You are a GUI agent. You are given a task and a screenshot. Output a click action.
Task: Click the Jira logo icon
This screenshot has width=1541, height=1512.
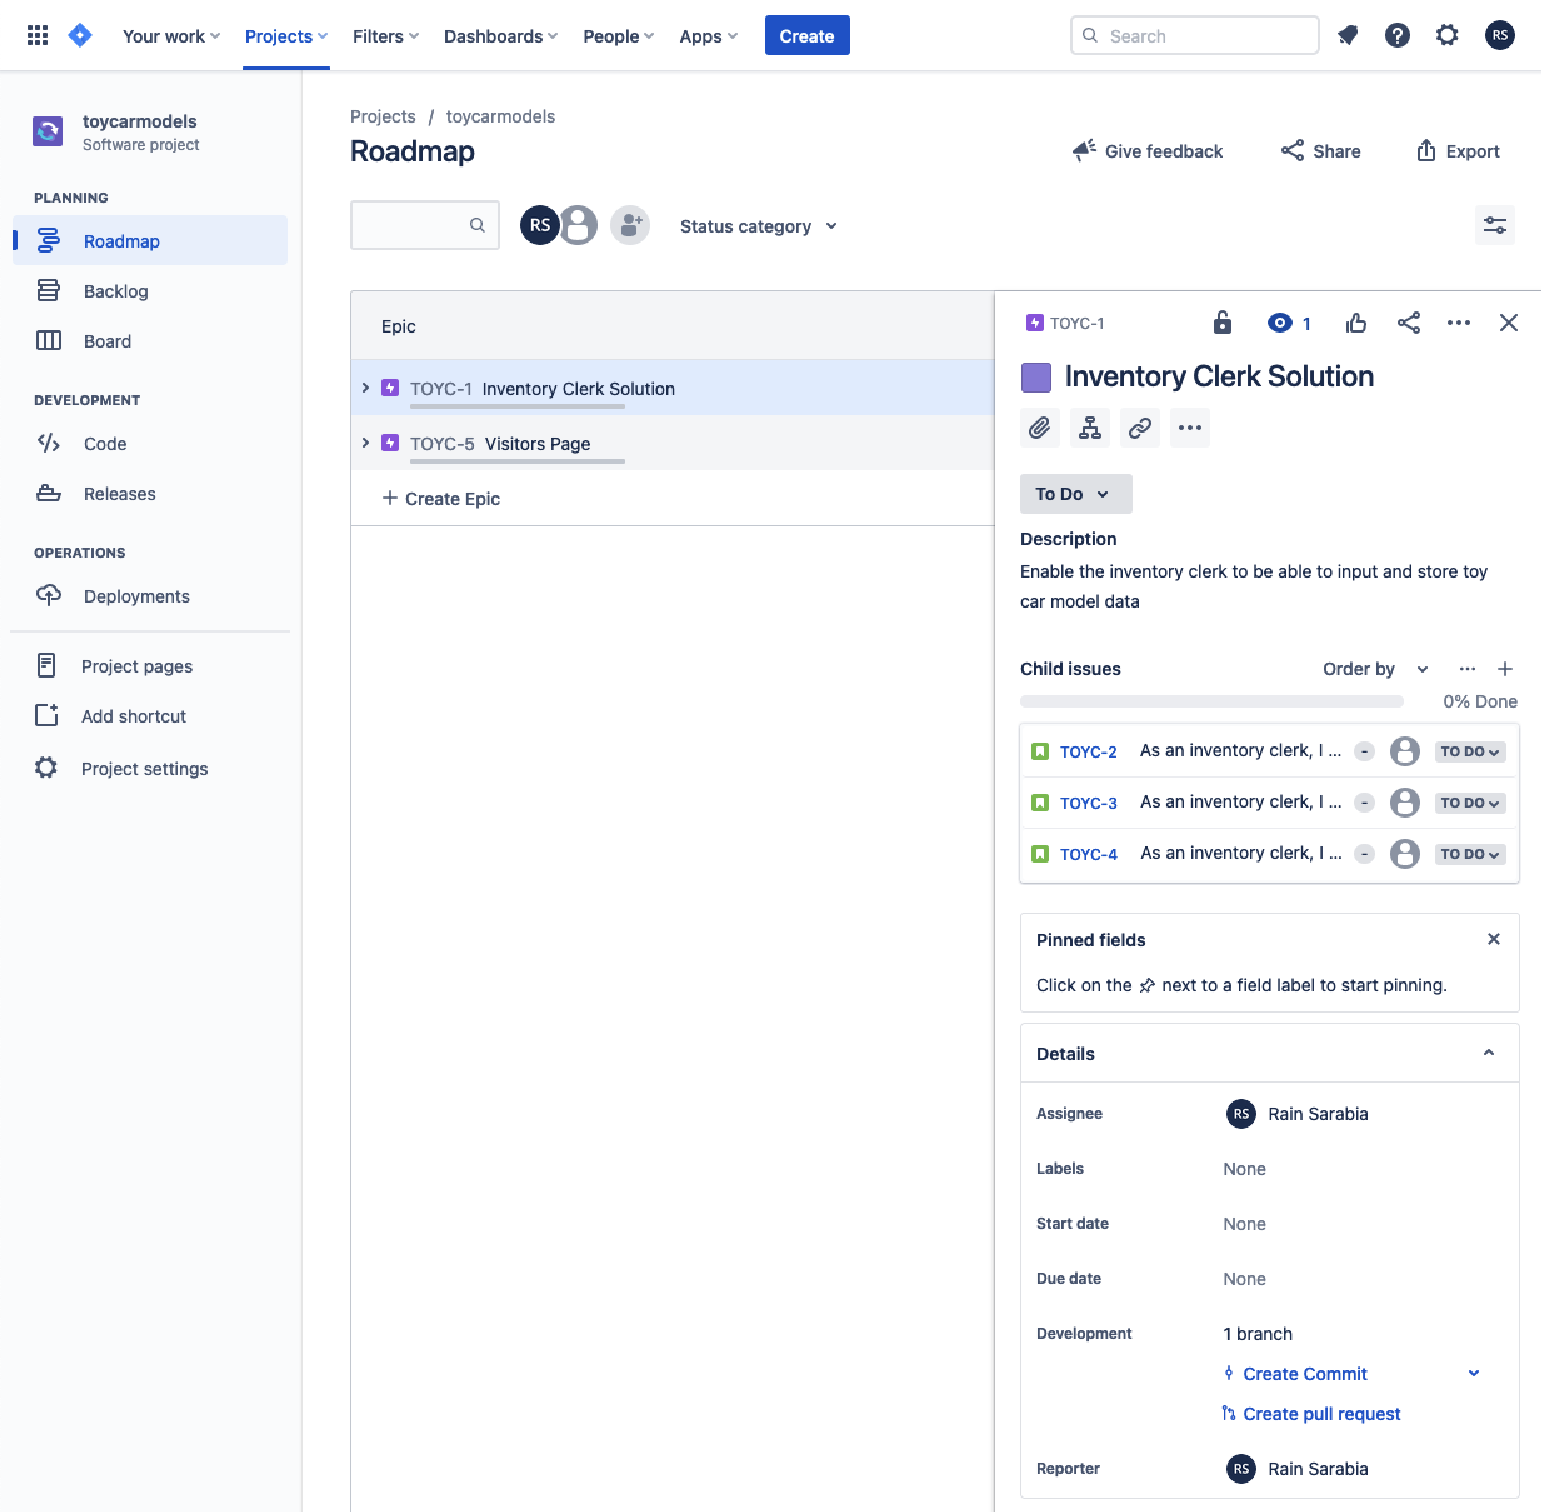click(x=80, y=36)
